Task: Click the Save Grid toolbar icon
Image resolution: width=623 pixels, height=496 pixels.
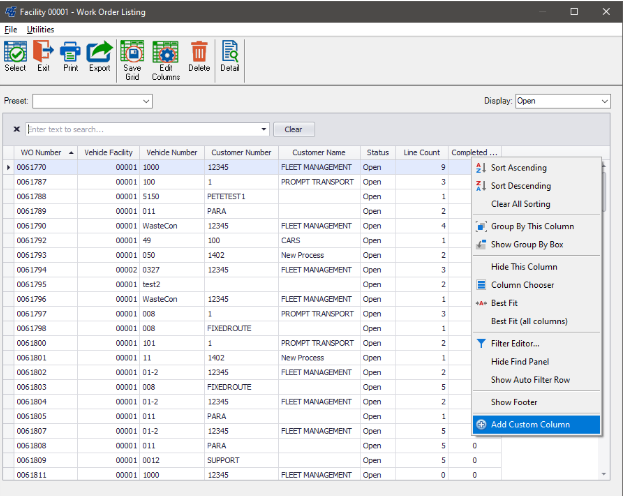Action: (132, 60)
